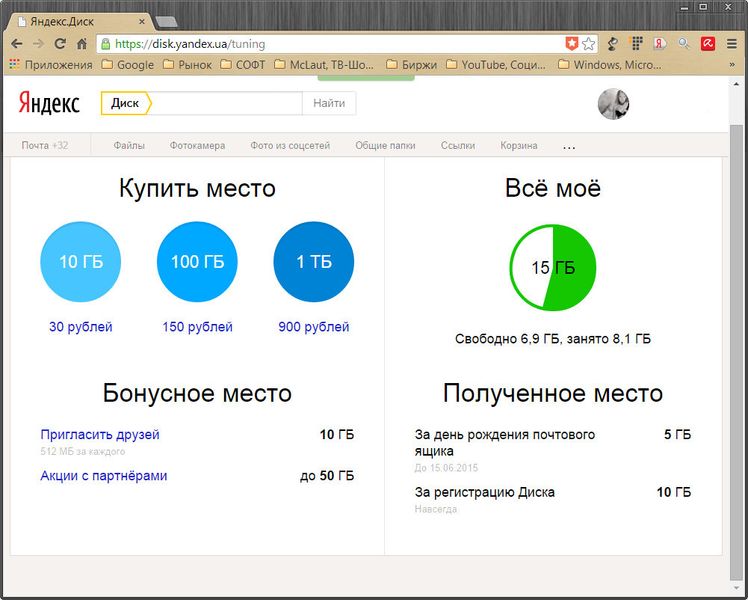Click the address bar URL
This screenshot has width=748, height=600.
point(190,44)
